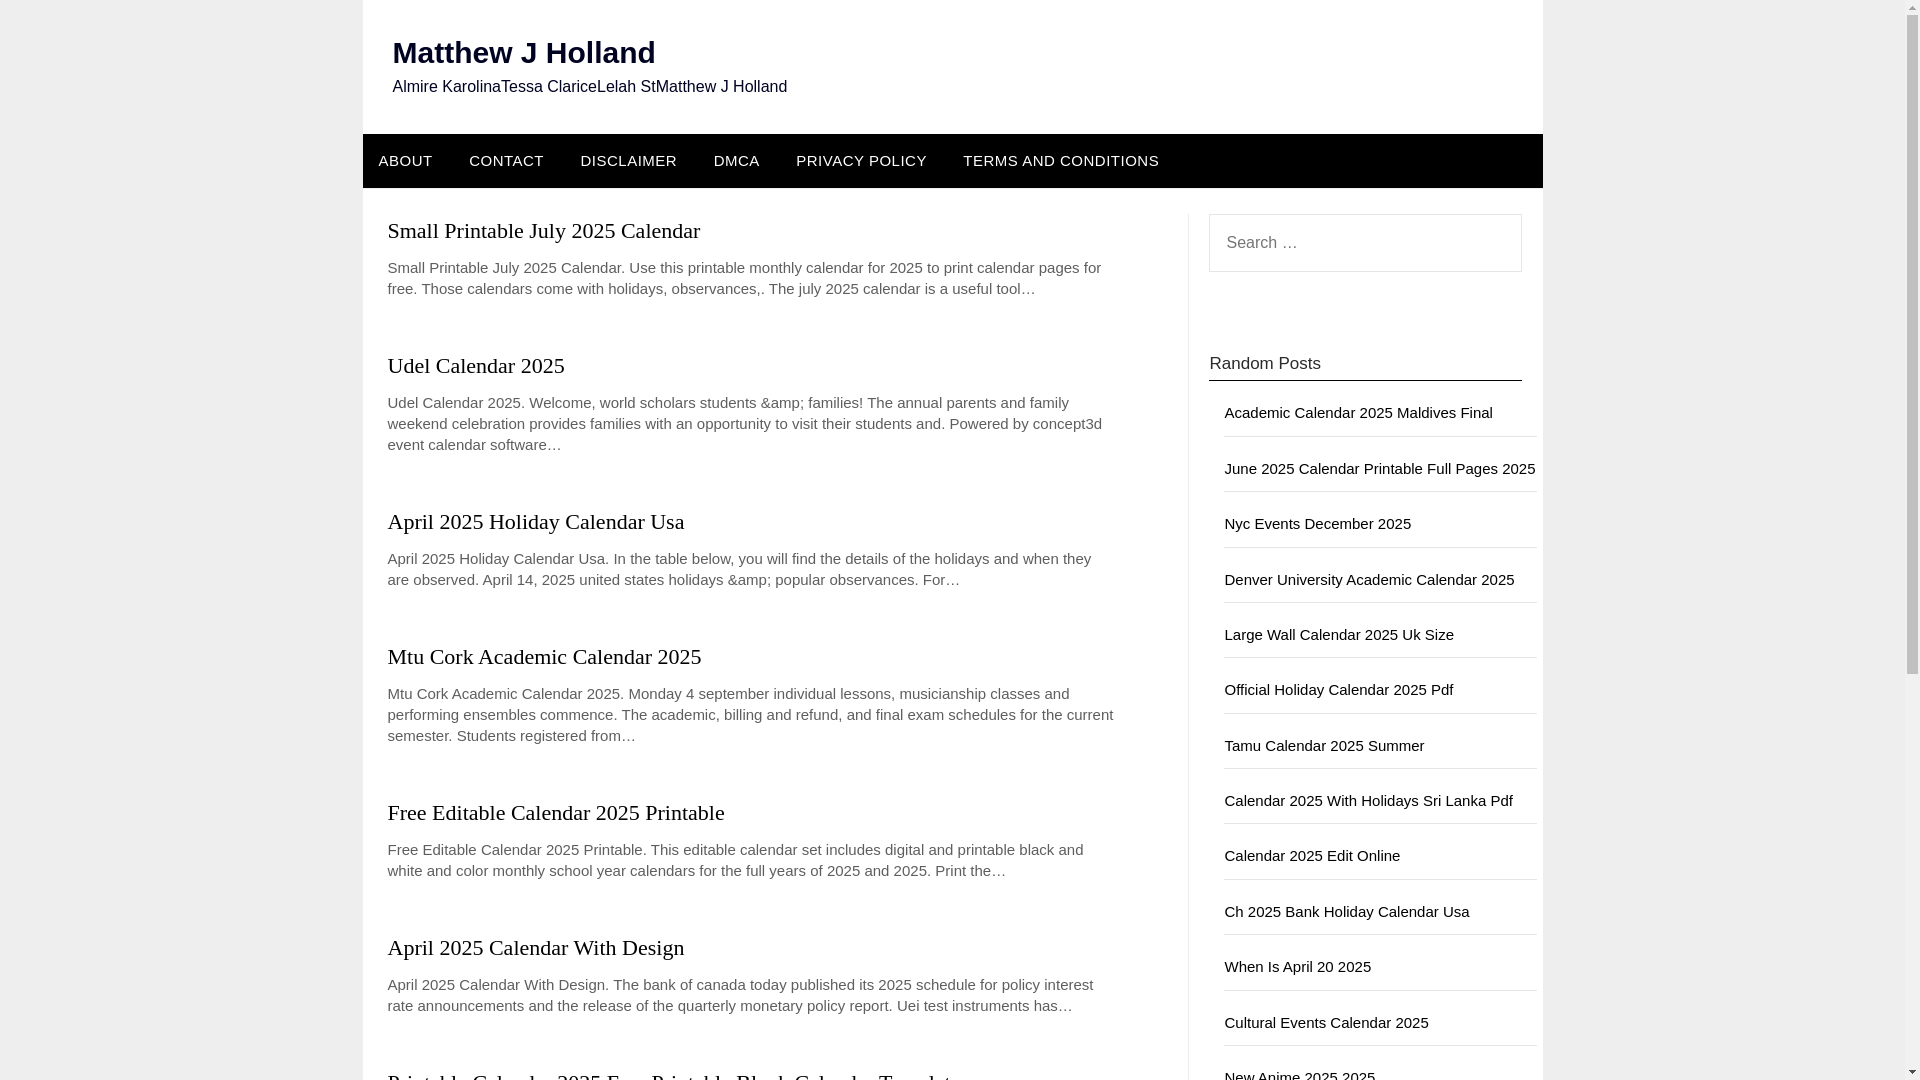This screenshot has height=1080, width=1920.
Task: Open Small Printable July 2025 Calendar post
Action: click(544, 231)
